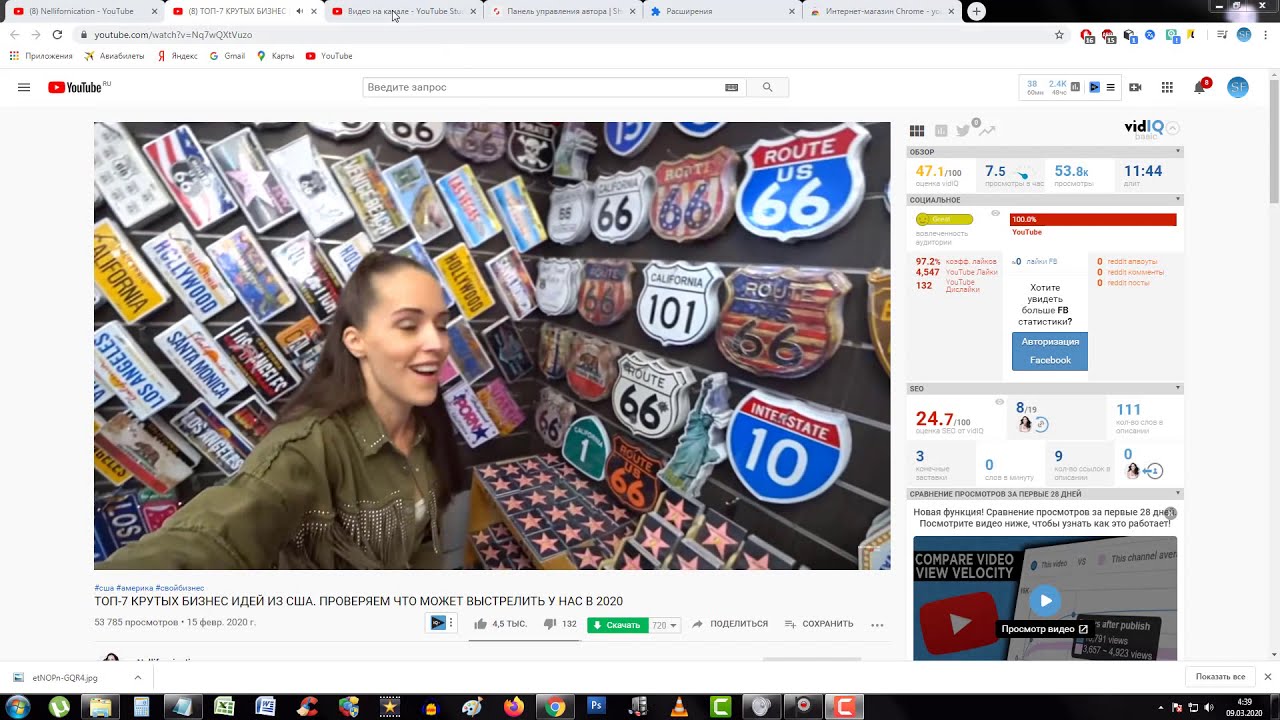Viewport: 1280px width, 720px height.
Task: Open the YouTube hamburger guide menu
Action: (24, 87)
